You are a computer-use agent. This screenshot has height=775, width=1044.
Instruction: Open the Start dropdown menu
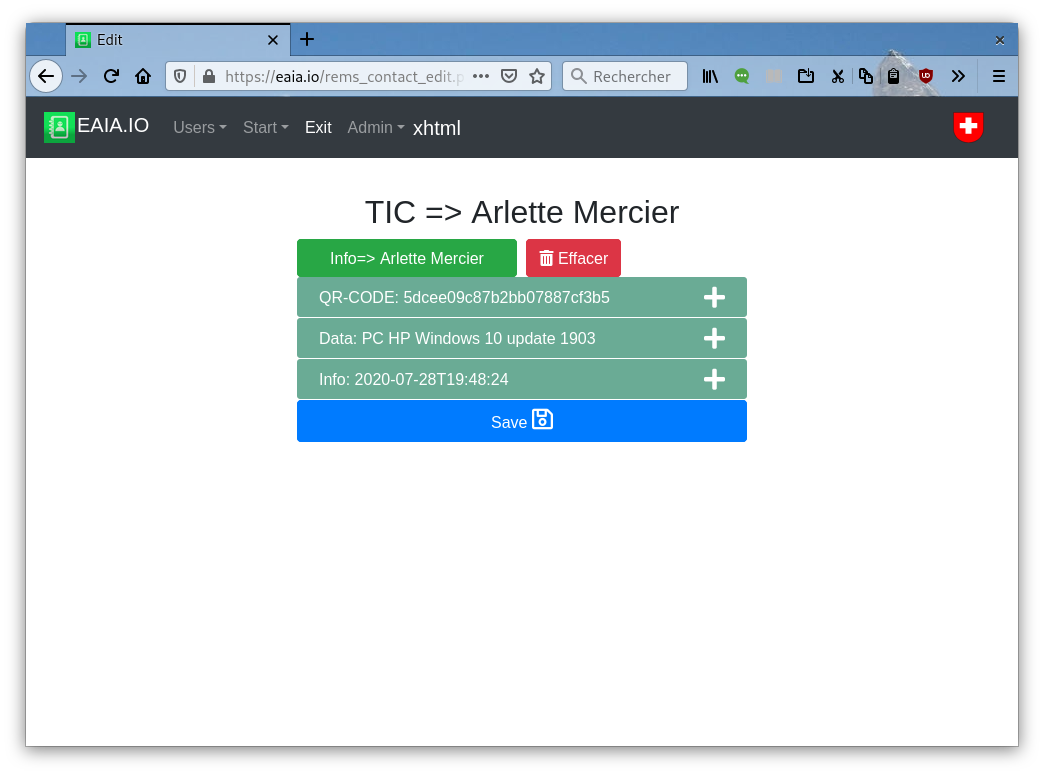point(265,127)
